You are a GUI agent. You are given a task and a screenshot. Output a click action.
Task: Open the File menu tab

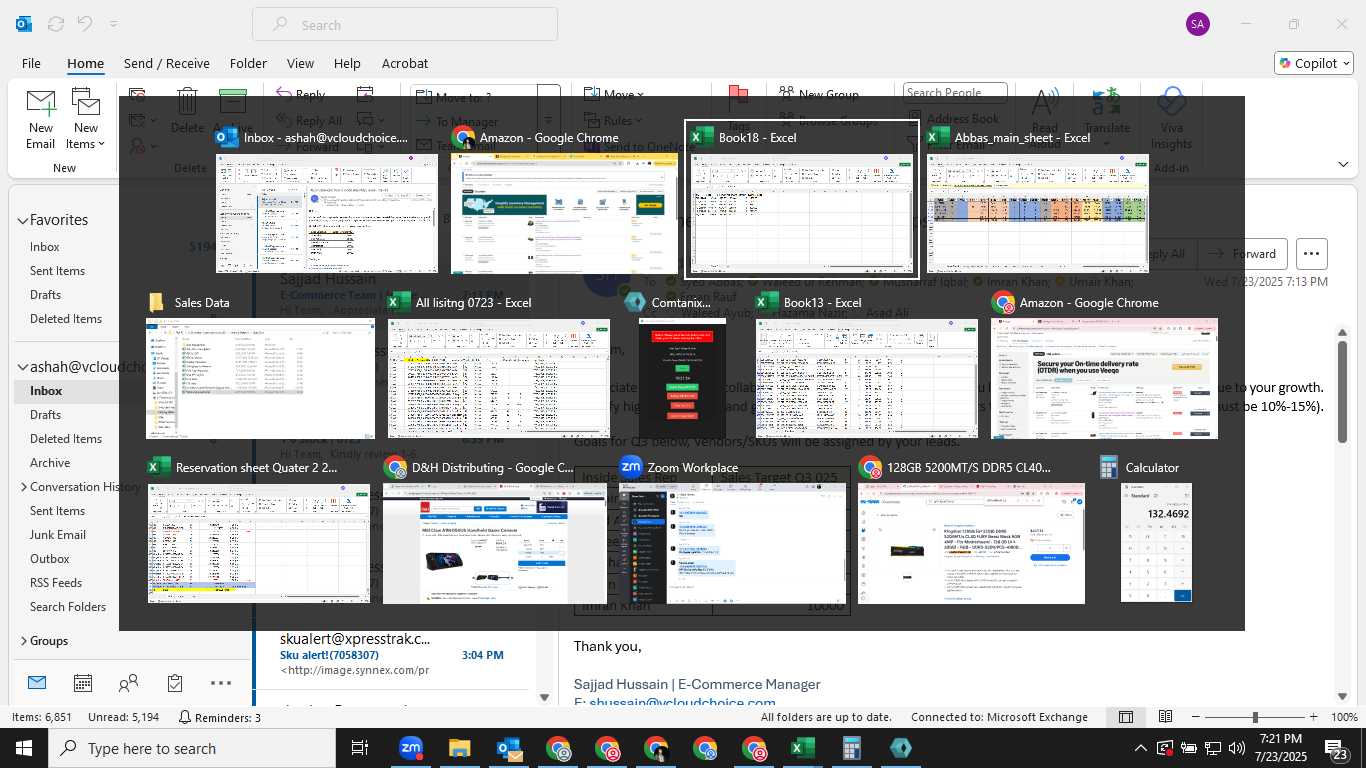click(x=31, y=63)
